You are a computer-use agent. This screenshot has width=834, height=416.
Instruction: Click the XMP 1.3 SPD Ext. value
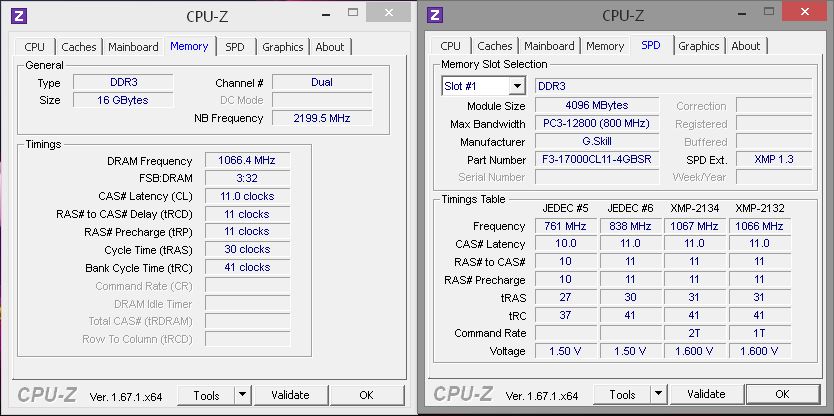(x=774, y=160)
